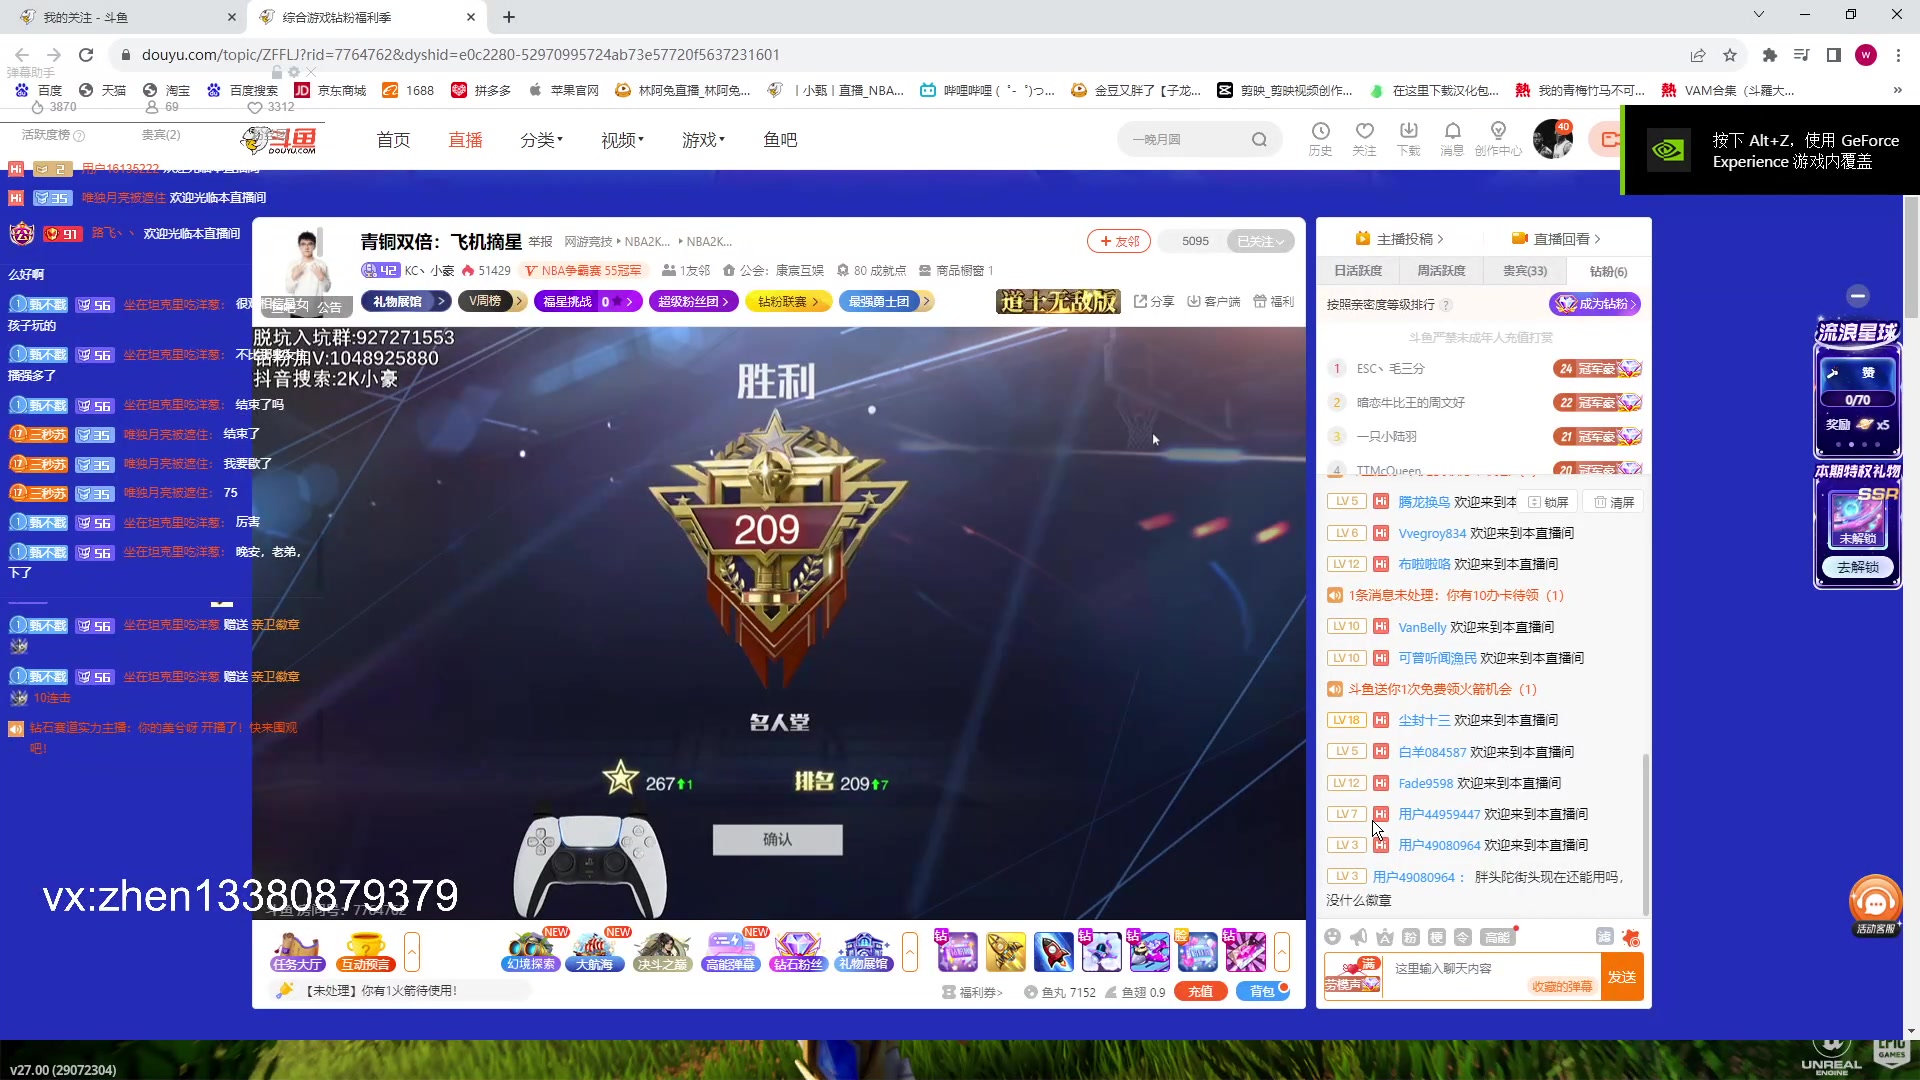This screenshot has width=1920, height=1080.
Task: Expand the 游戏 navigation dropdown
Action: click(x=703, y=140)
